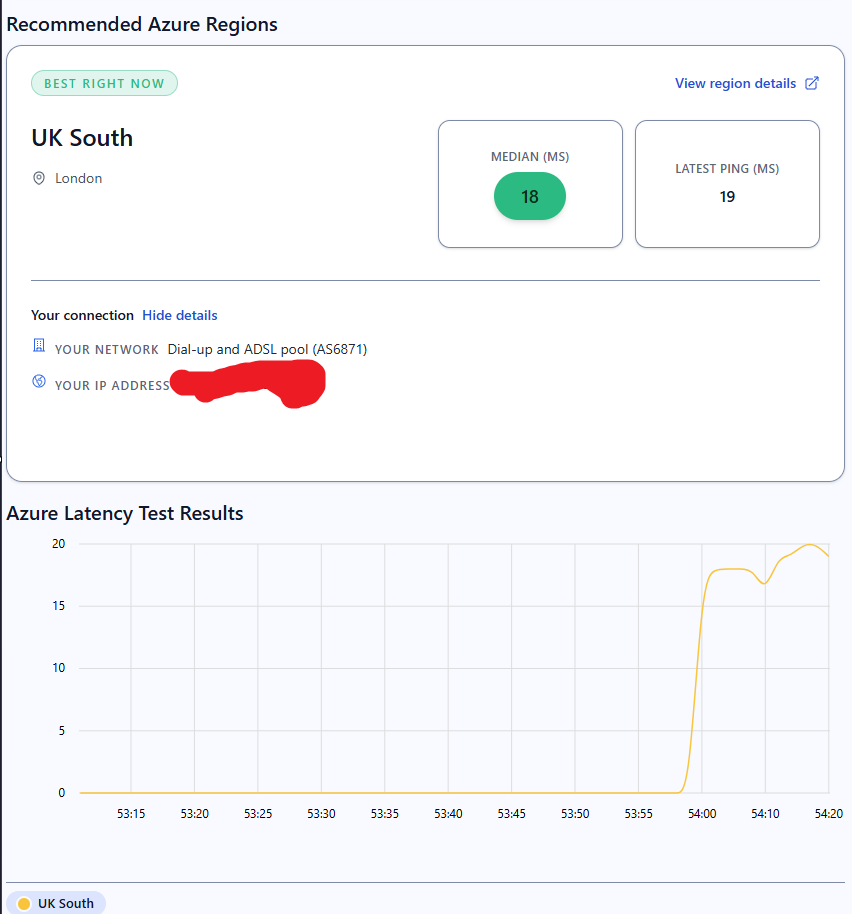Collapse connection info with Hide details

click(x=179, y=315)
